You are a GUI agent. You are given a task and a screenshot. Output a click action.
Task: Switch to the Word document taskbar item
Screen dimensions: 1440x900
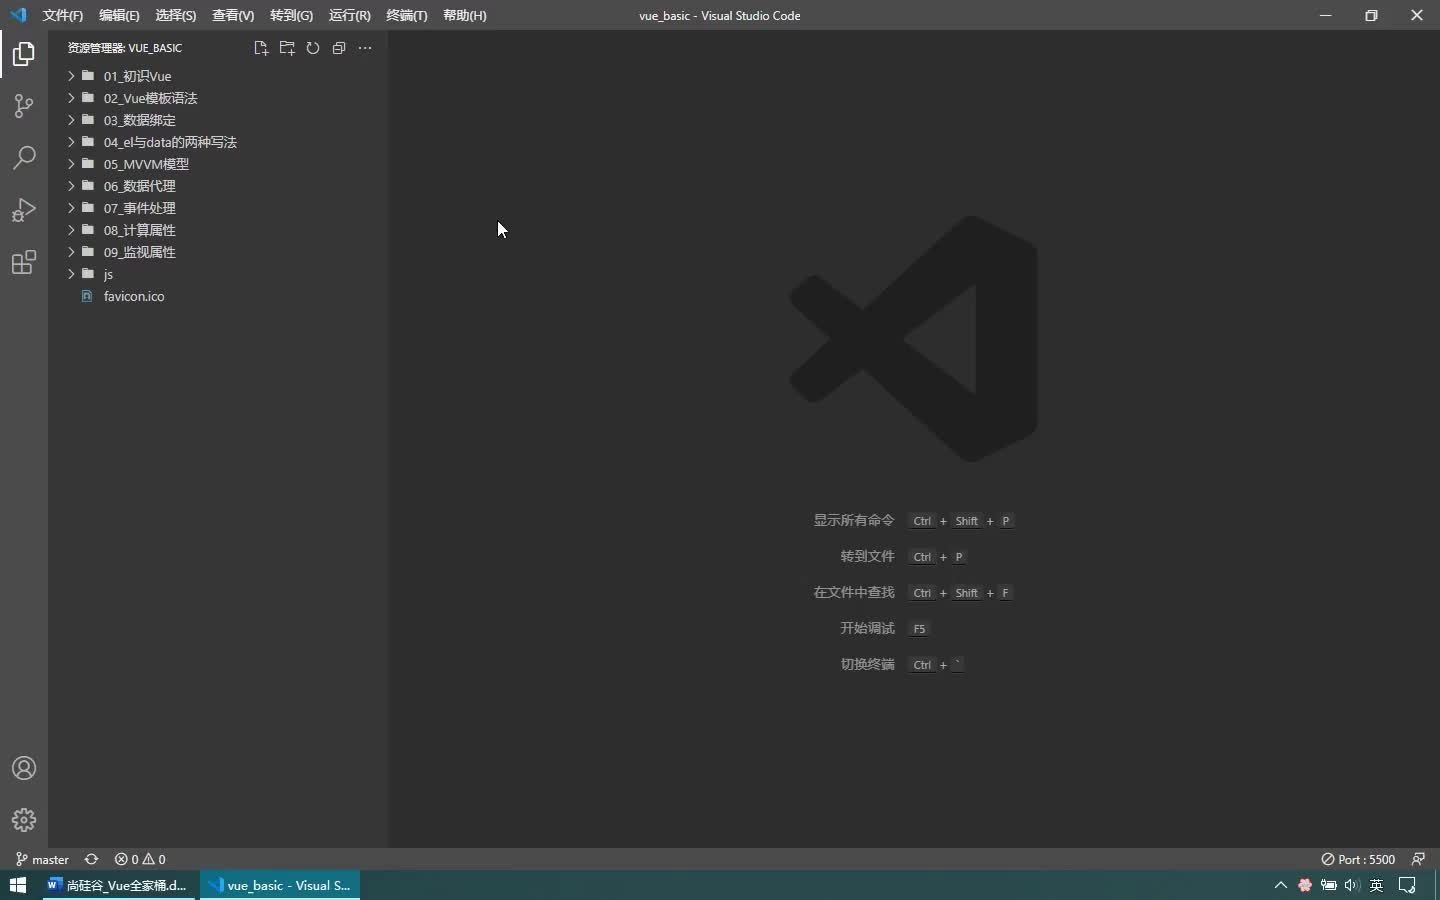coord(120,885)
